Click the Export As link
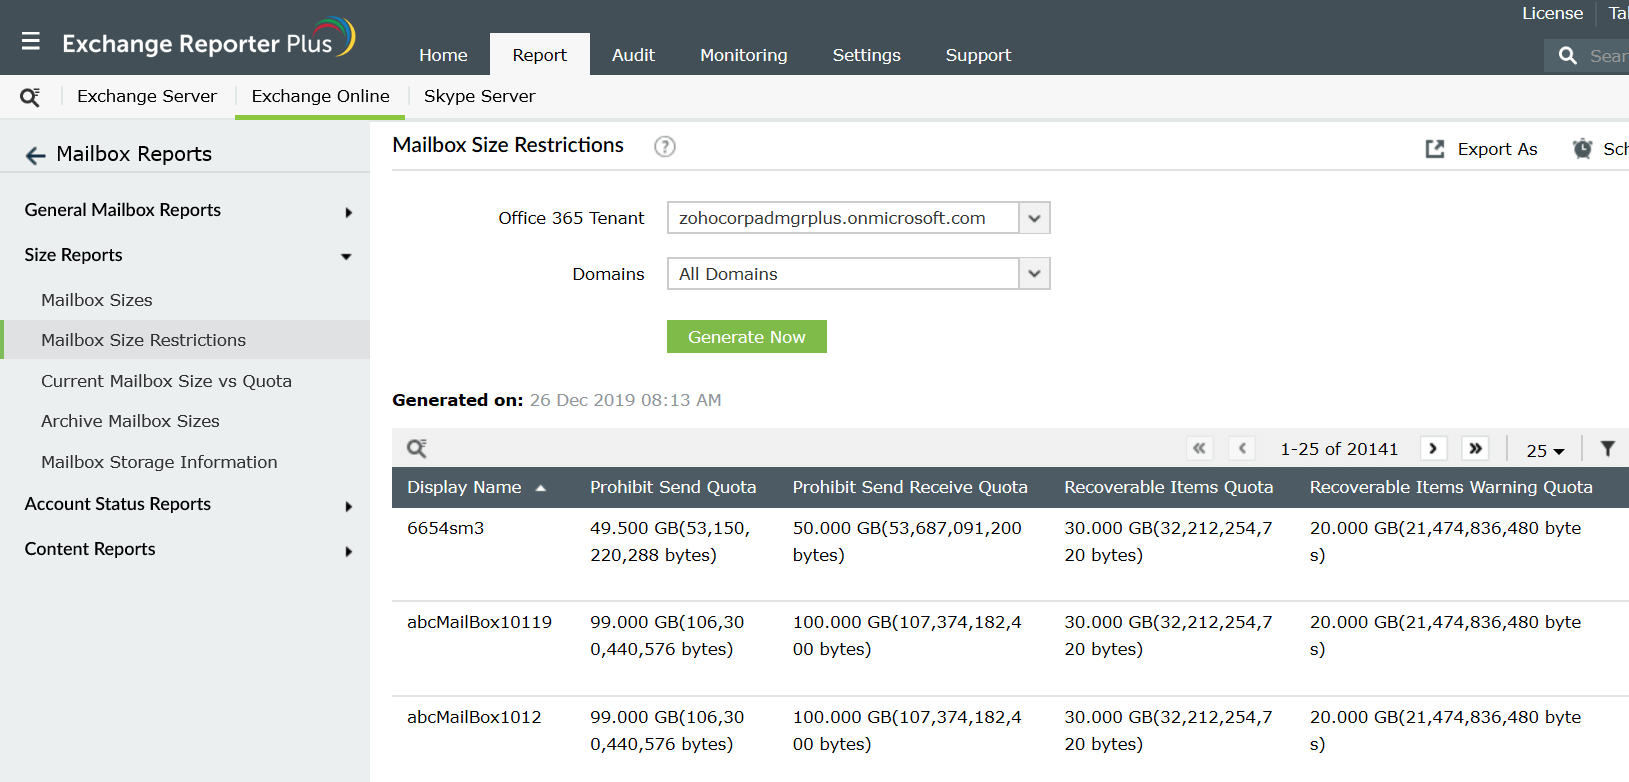This screenshot has width=1629, height=782. coord(1497,149)
